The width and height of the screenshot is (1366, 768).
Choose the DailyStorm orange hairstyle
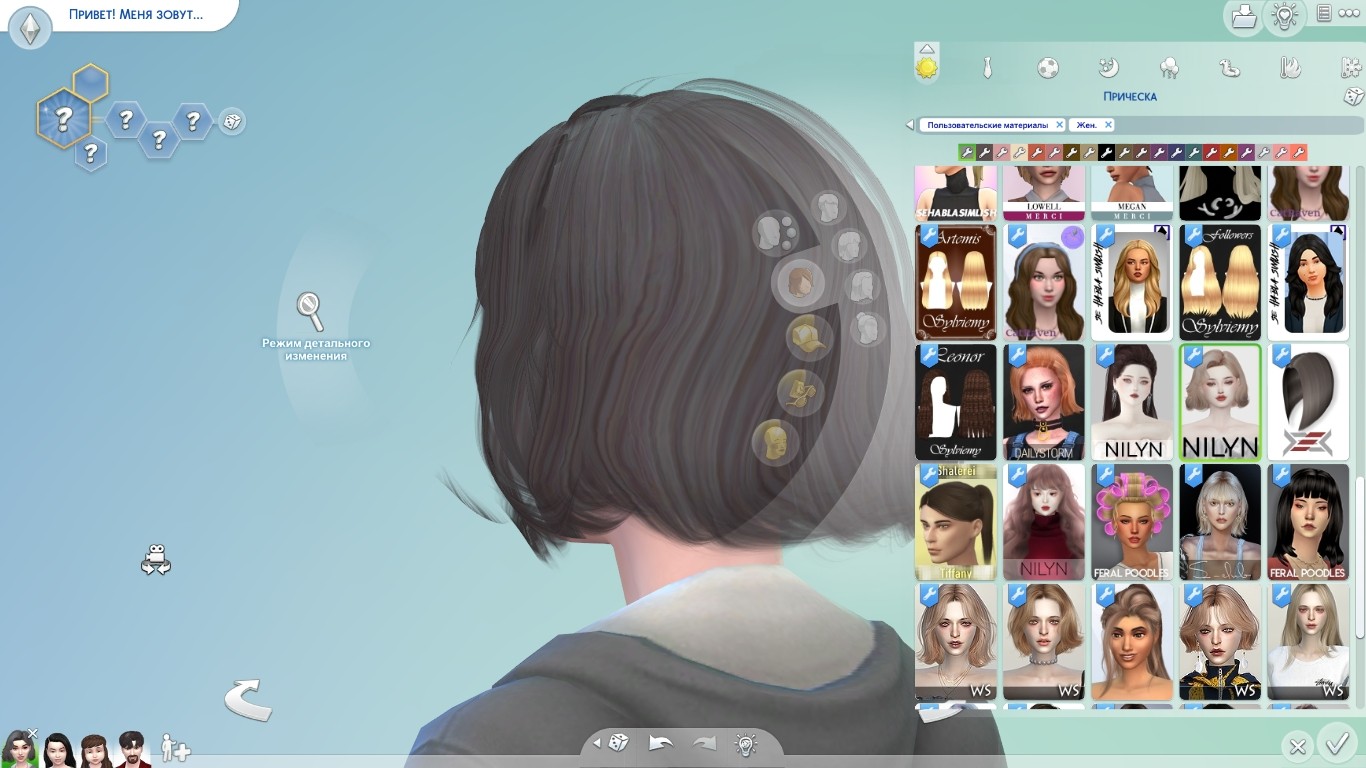tap(1044, 402)
